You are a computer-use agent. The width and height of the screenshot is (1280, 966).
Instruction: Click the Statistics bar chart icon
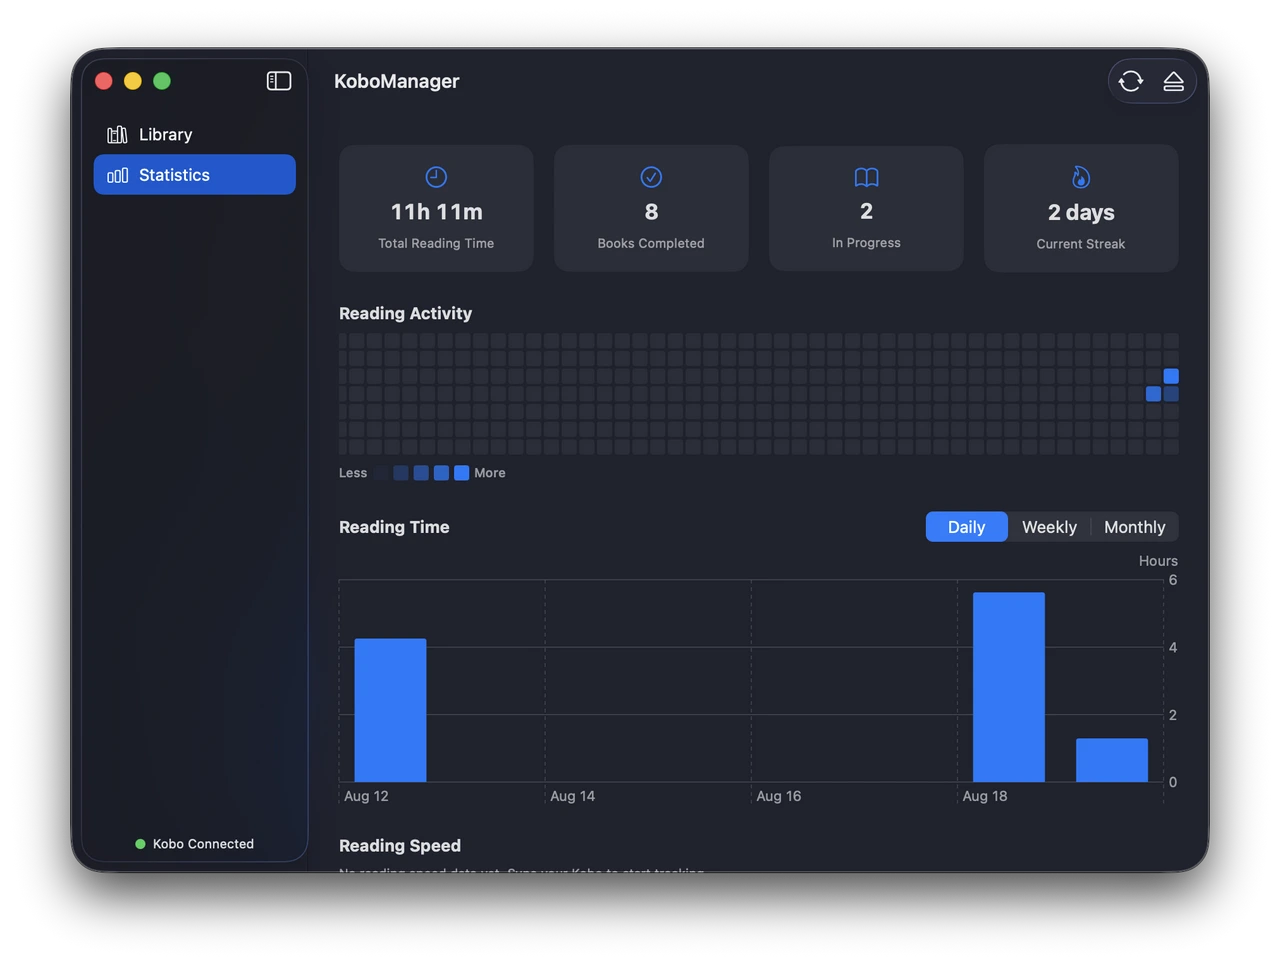117,175
